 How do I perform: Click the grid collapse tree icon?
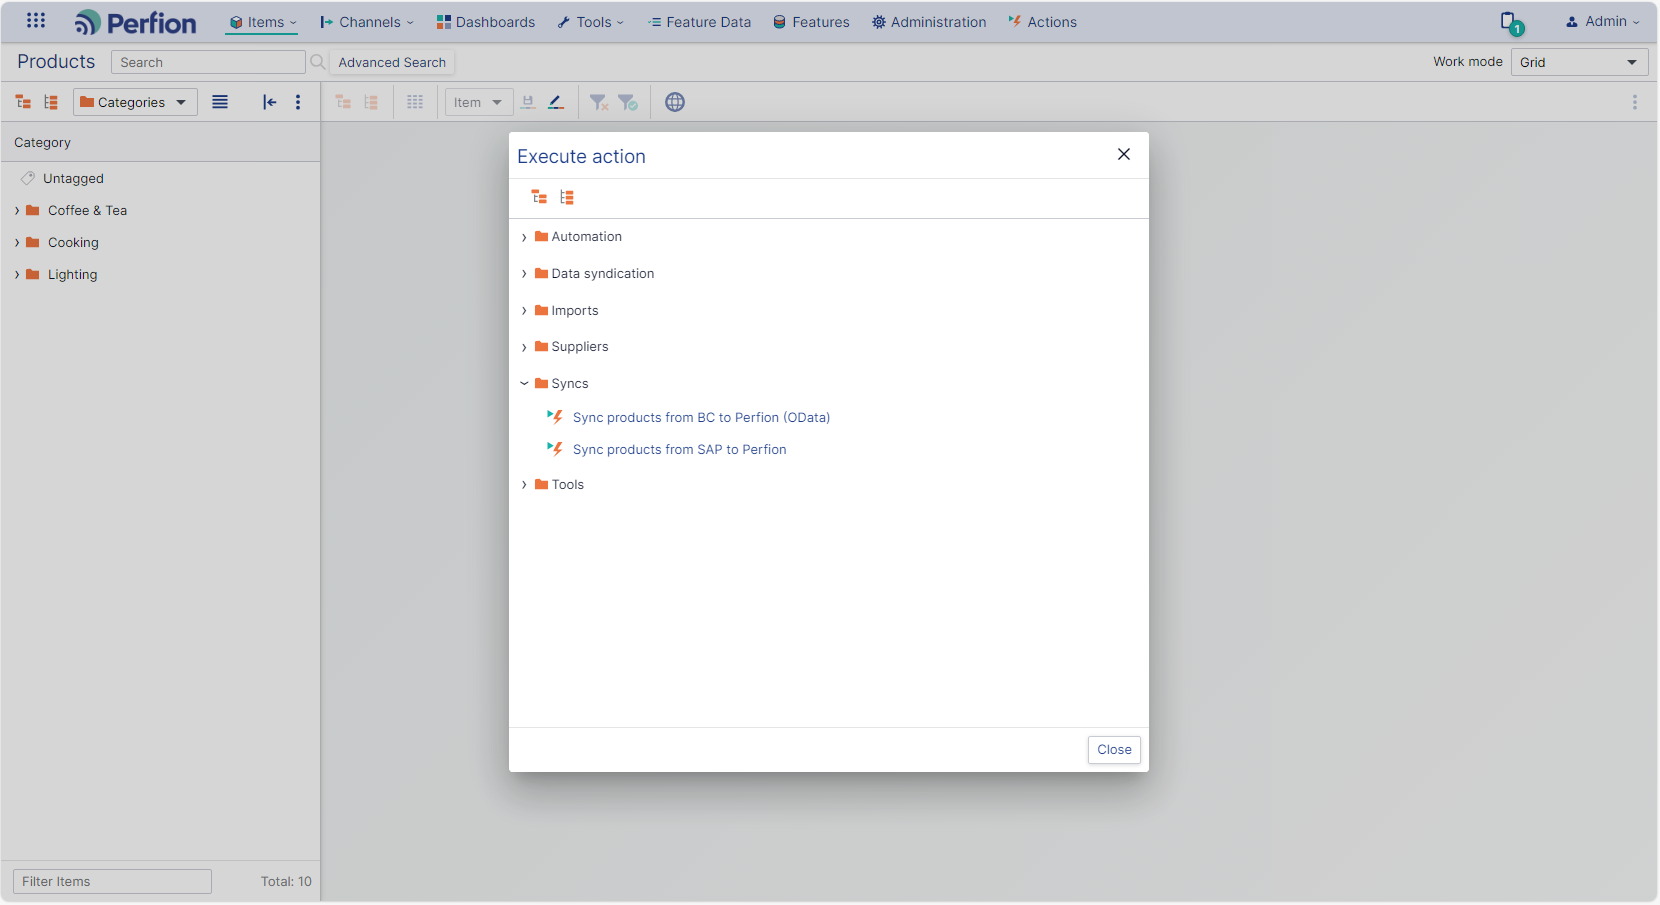371,102
